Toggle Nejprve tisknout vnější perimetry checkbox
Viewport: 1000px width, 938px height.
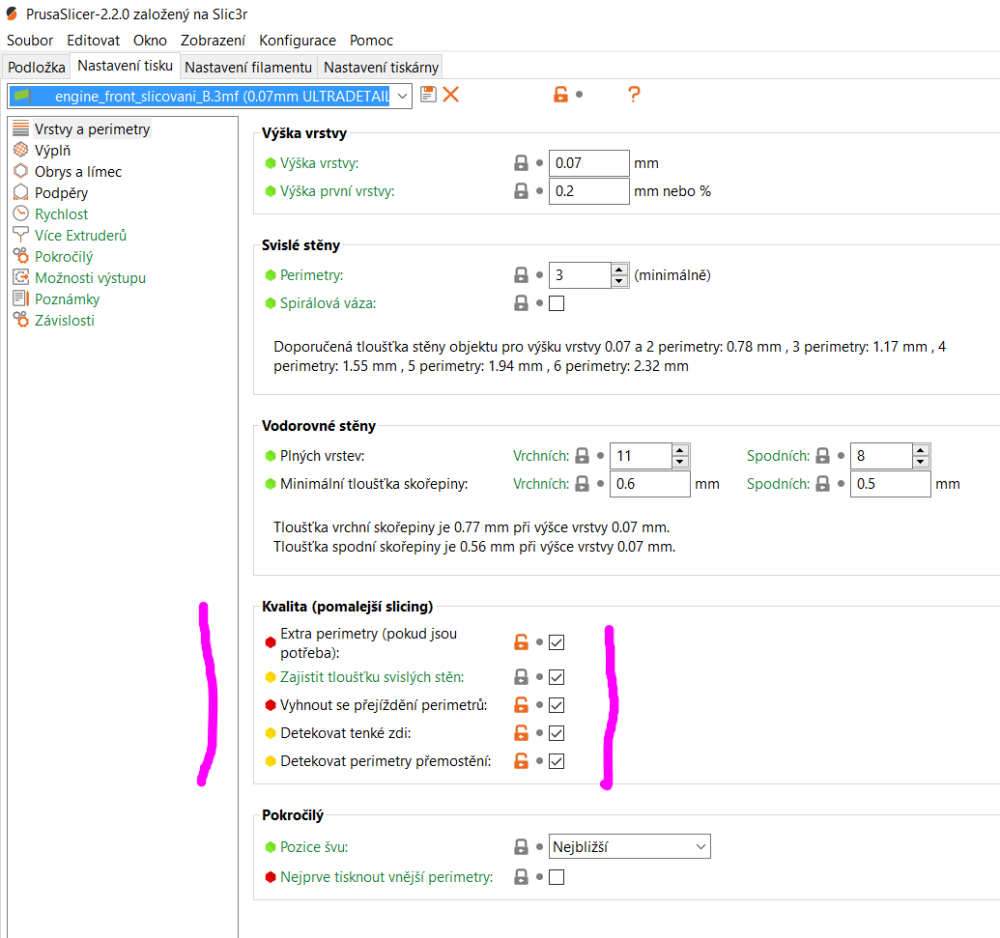(557, 877)
